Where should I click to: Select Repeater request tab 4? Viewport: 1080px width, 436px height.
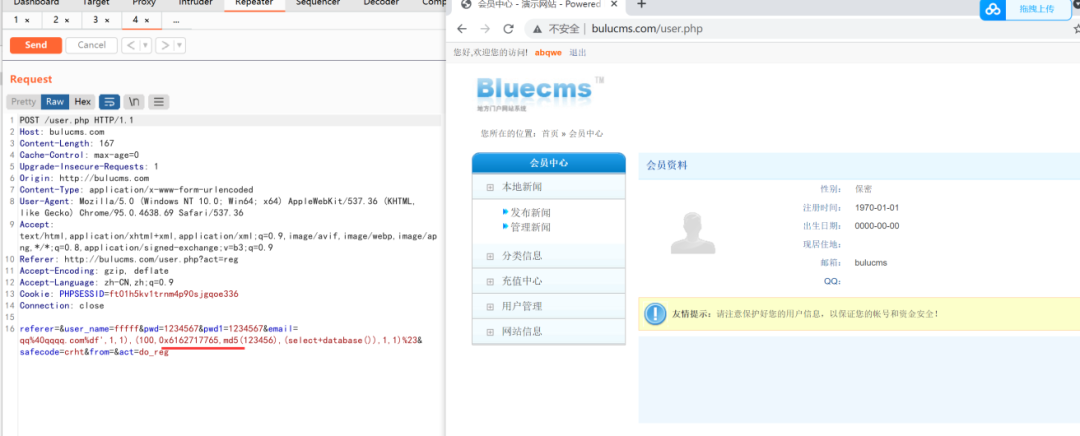136,20
